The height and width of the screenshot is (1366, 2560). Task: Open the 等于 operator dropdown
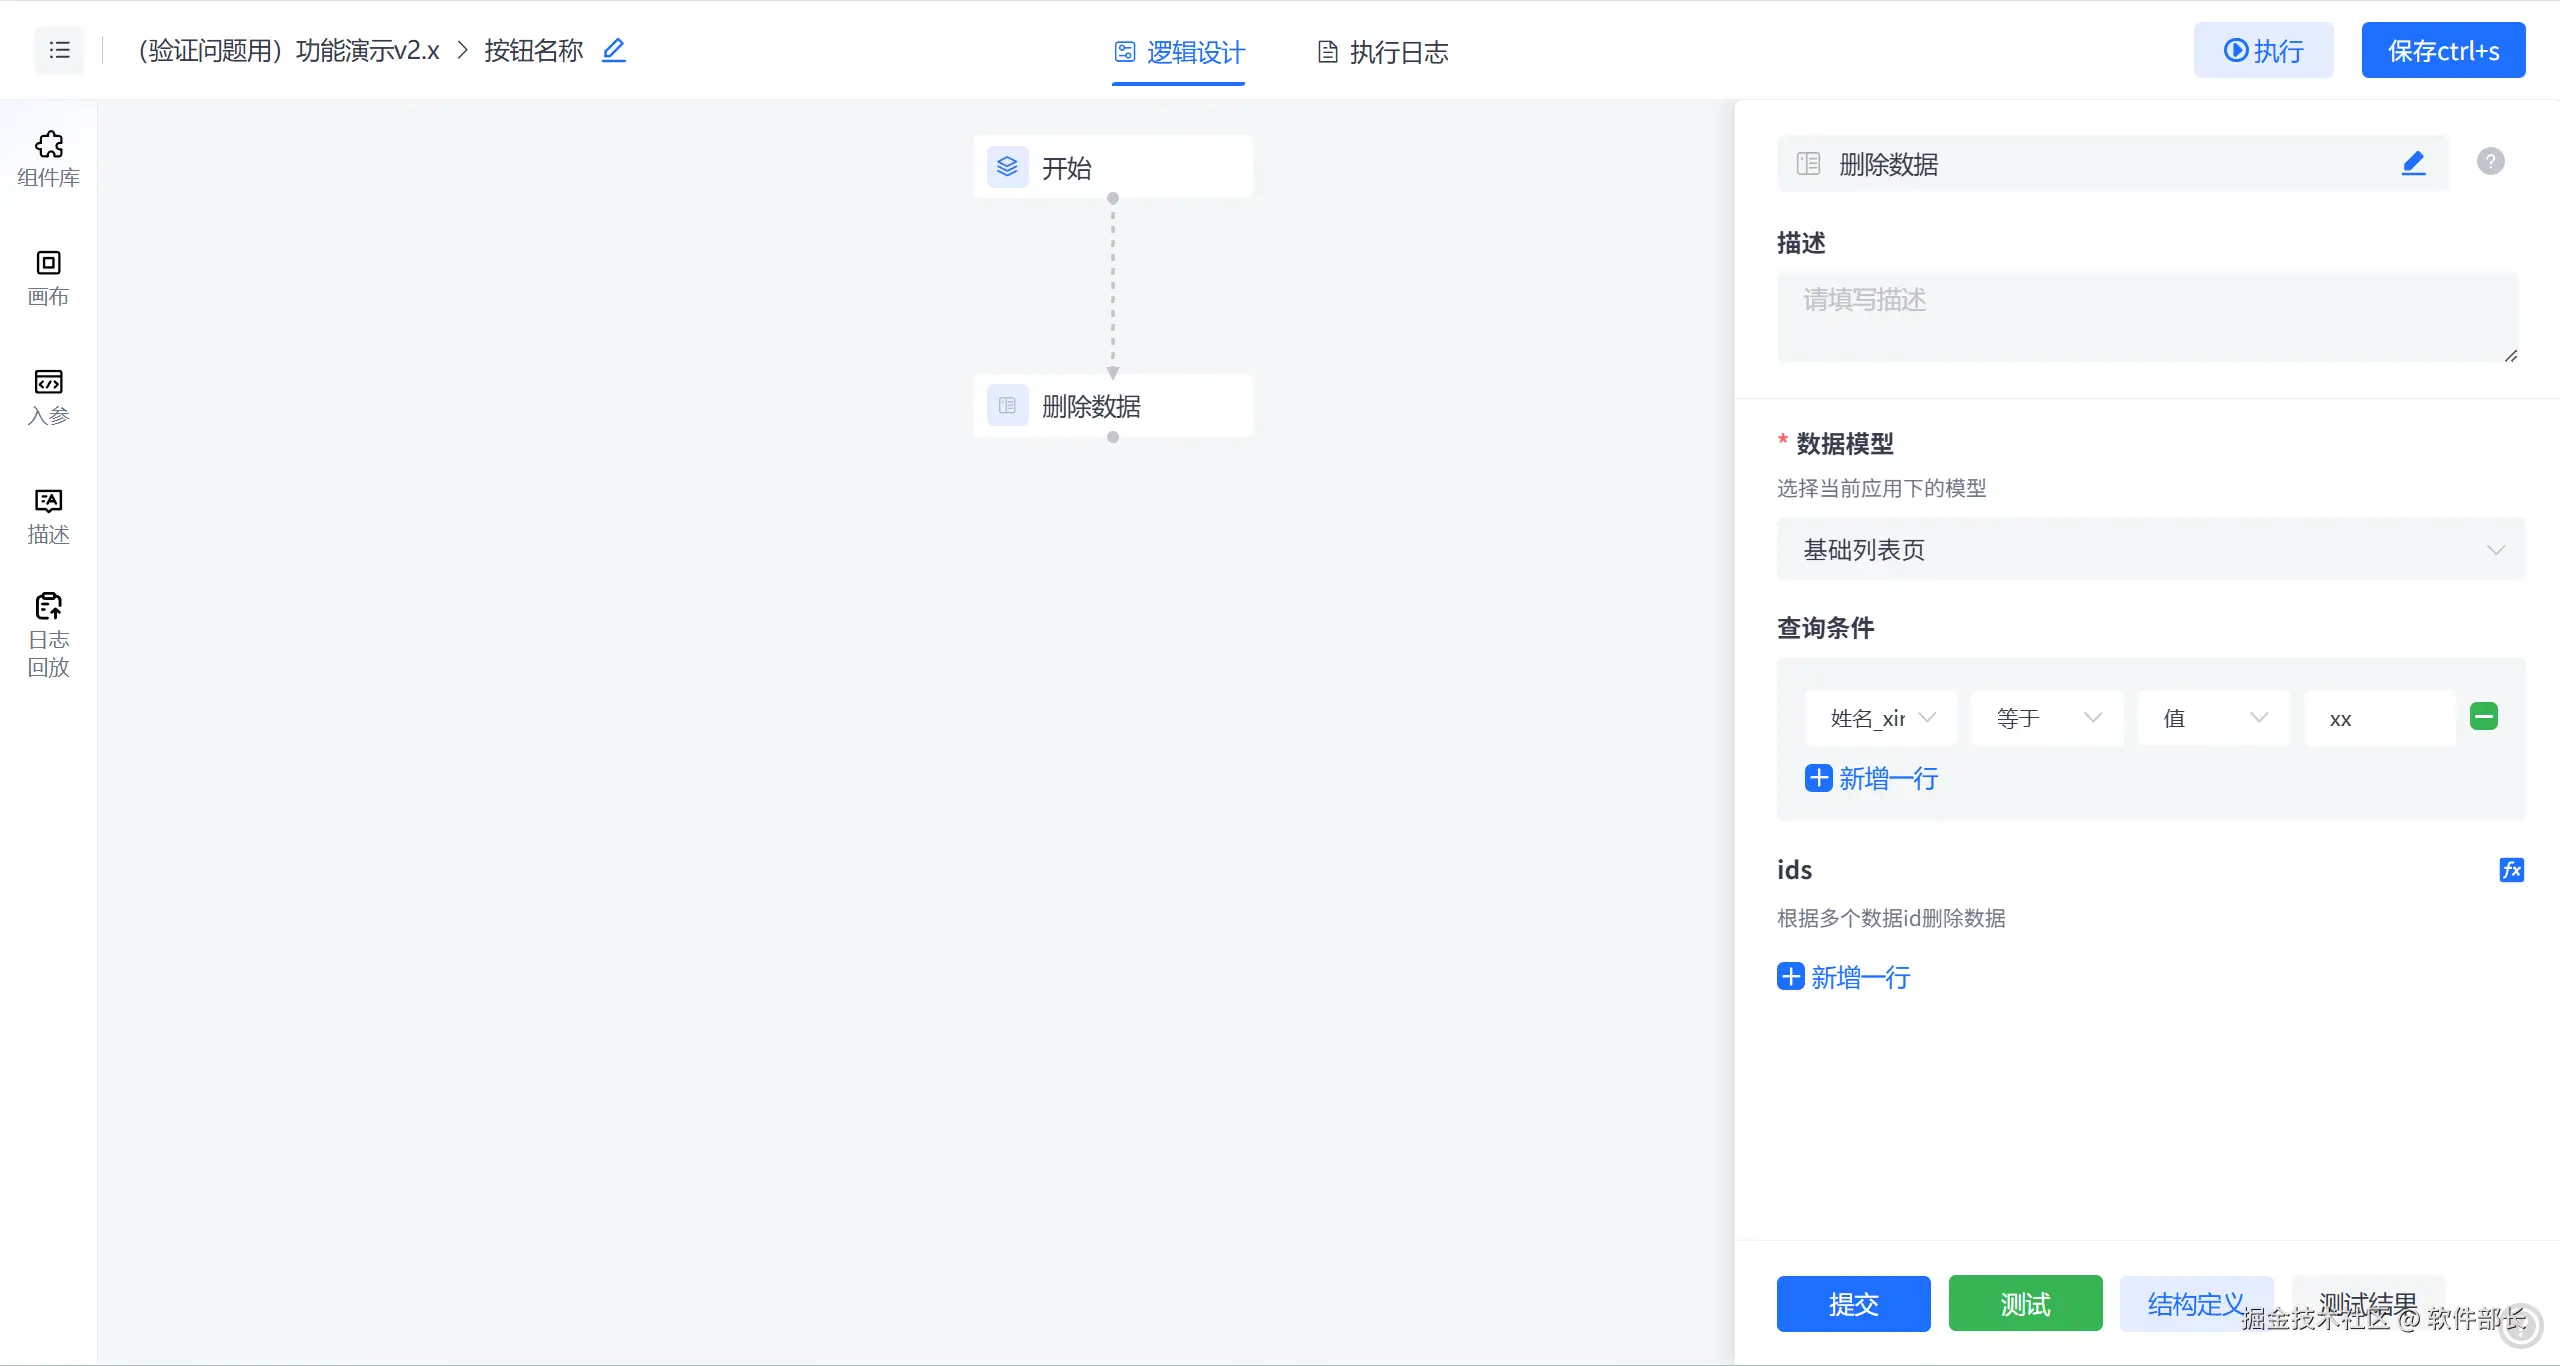pos(2046,718)
